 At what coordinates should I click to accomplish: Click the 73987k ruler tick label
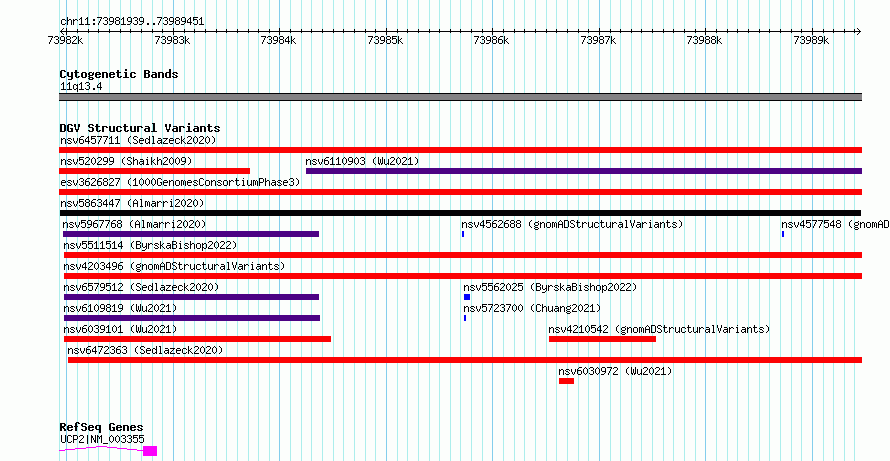coord(598,40)
